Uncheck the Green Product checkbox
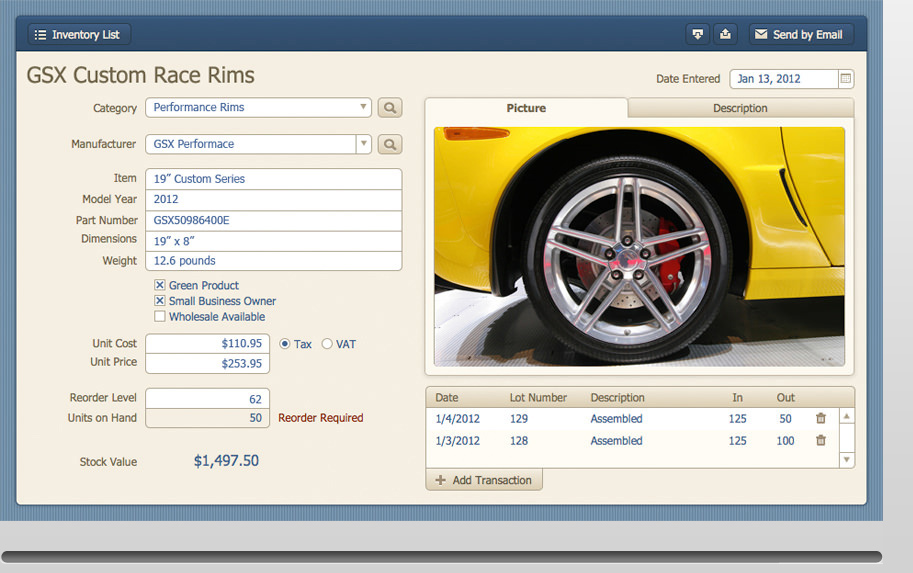The image size is (913, 573). coord(160,286)
